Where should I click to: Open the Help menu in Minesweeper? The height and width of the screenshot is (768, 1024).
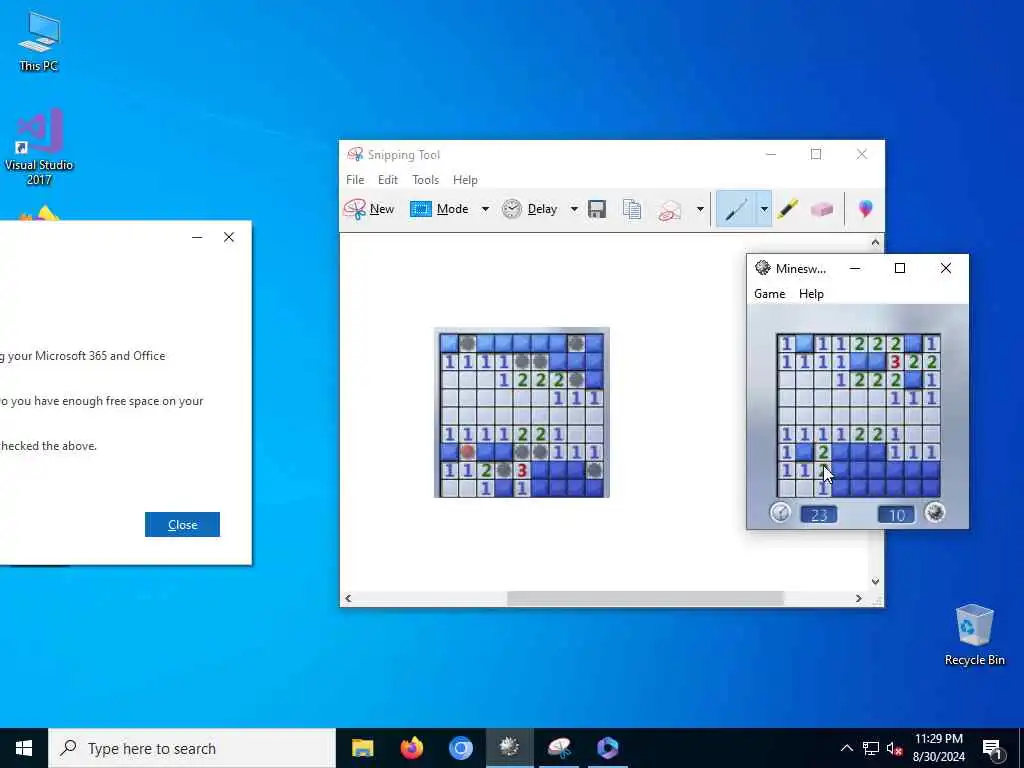[811, 294]
